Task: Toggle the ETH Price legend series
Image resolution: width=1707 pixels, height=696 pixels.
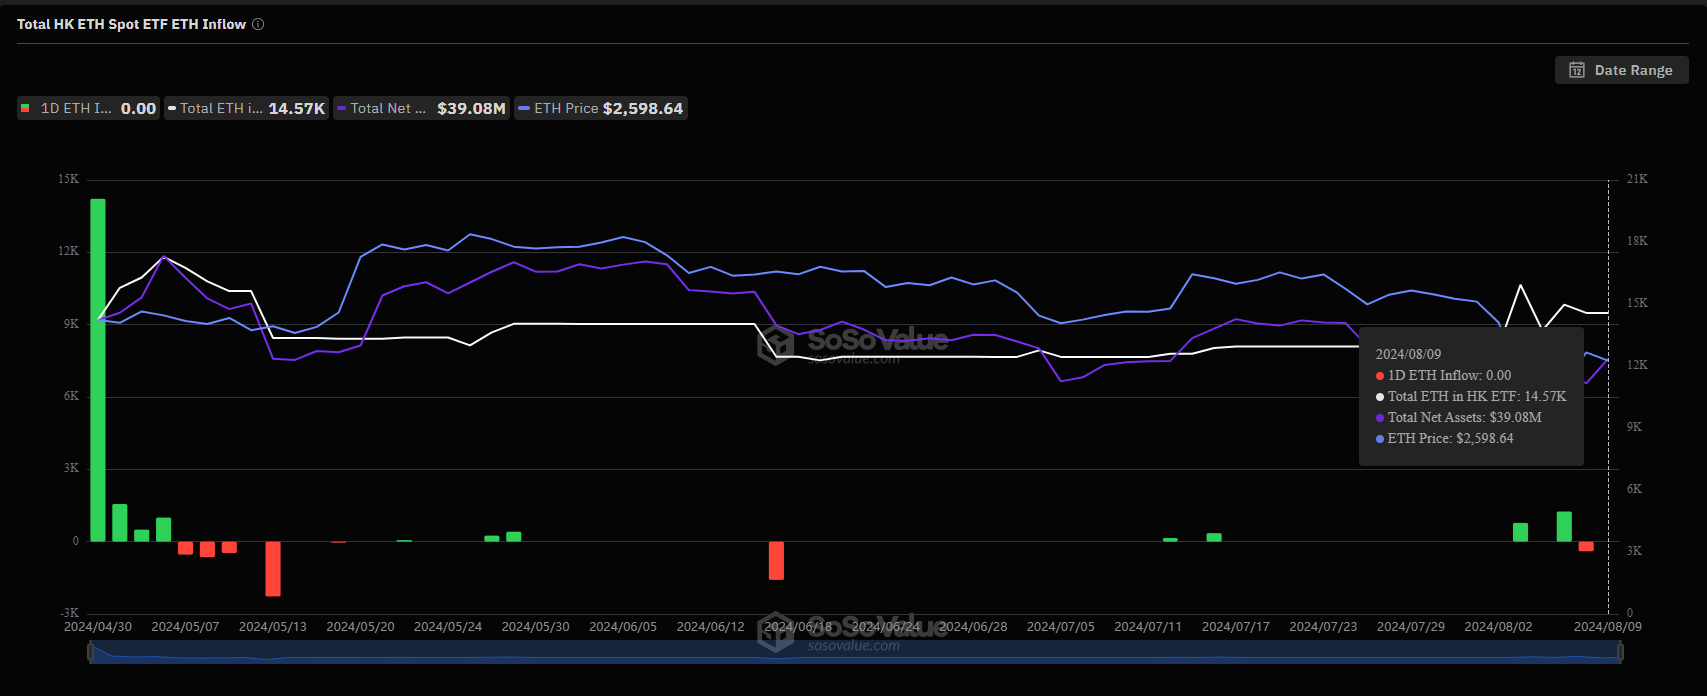Action: (600, 108)
